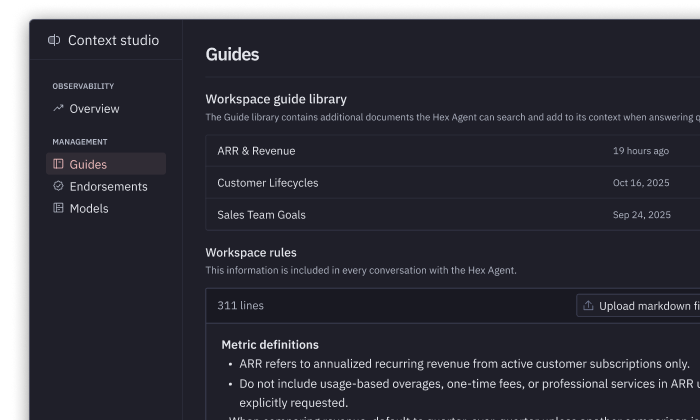Viewport: 700px width, 420px height.
Task: Open the Sales Team Goals guide
Action: tap(261, 215)
